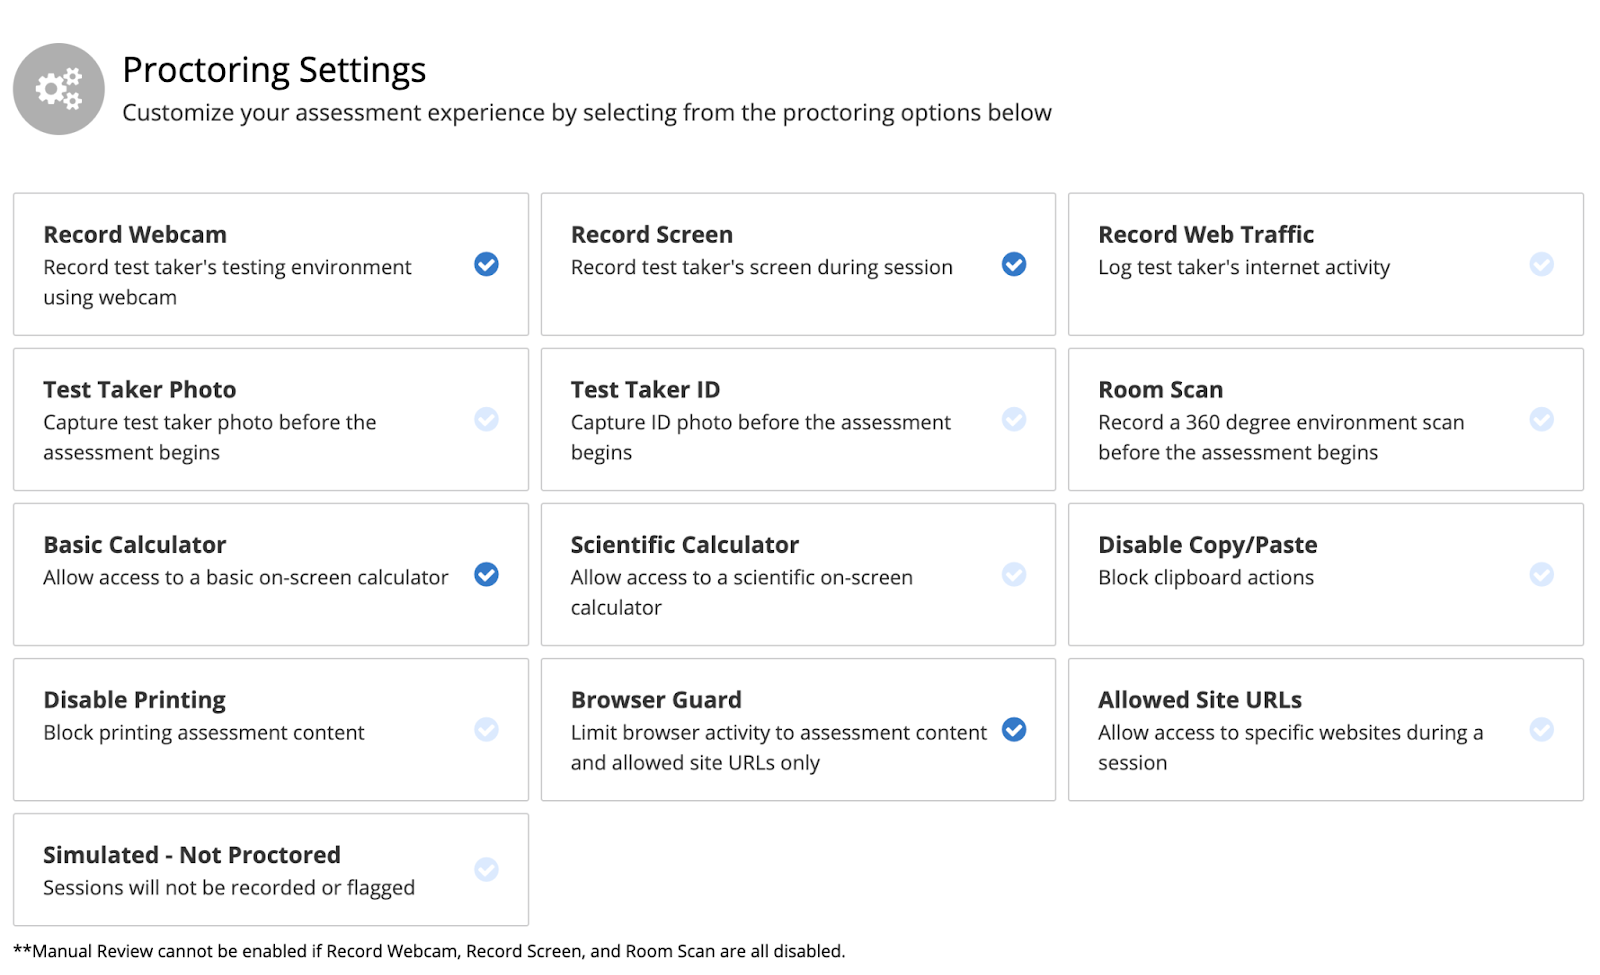
Task: Click 'Allow access to a scientific on-screen' text
Action: click(x=742, y=593)
